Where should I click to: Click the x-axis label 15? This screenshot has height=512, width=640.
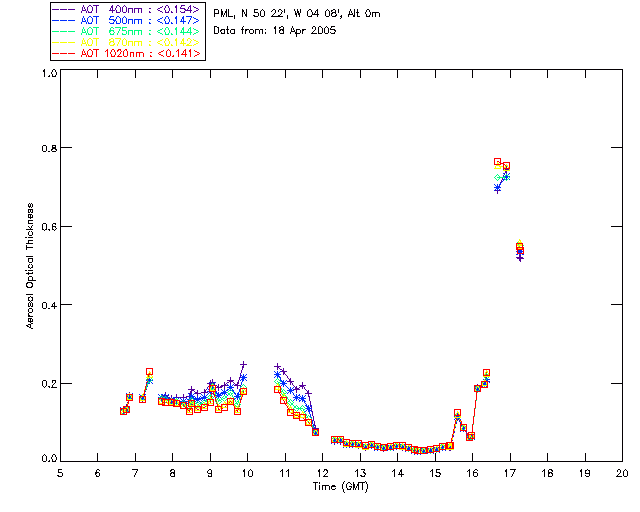(x=435, y=473)
